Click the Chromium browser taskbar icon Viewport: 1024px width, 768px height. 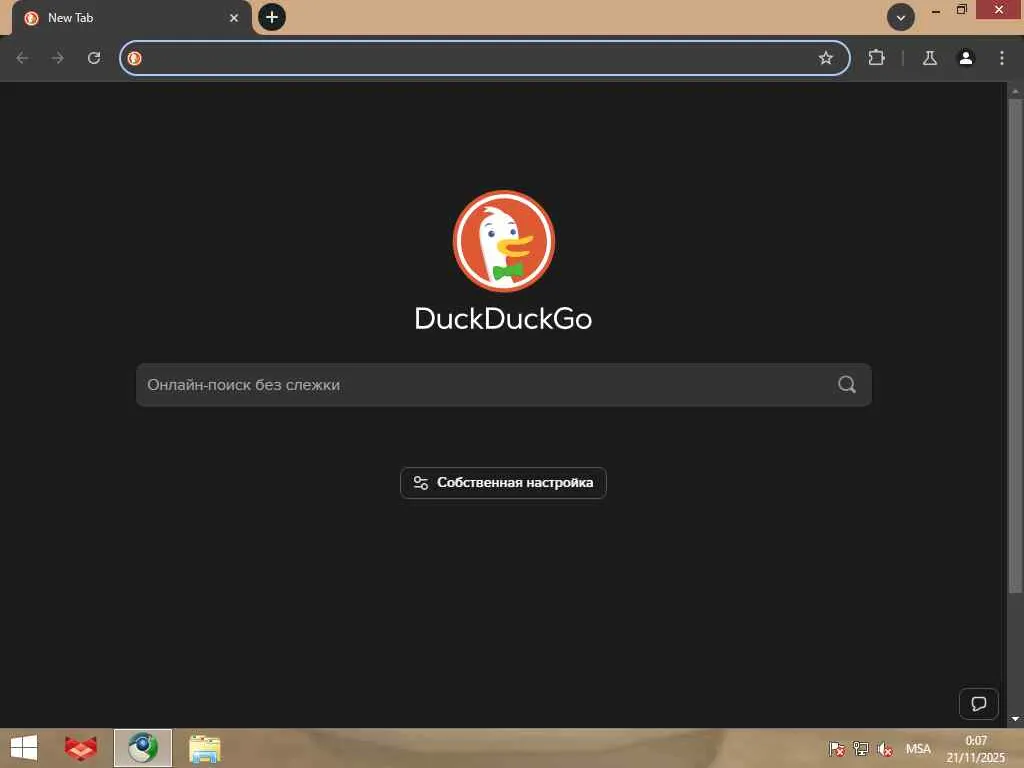(x=143, y=748)
